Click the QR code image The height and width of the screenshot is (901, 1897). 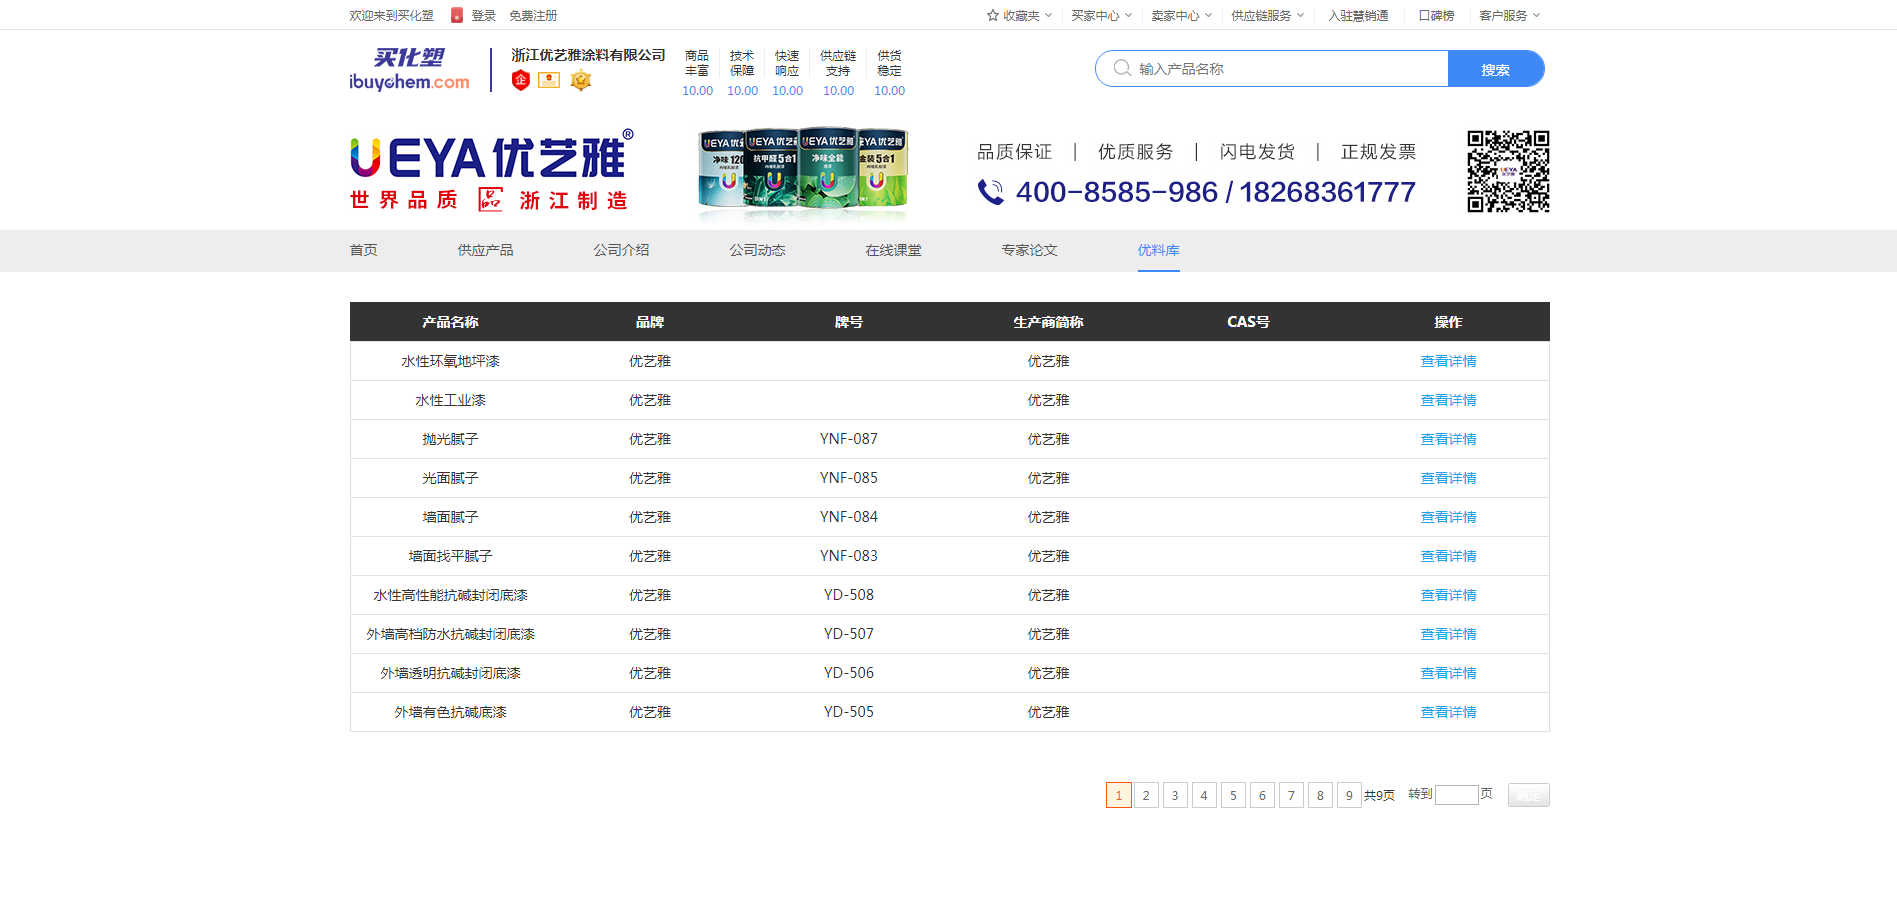point(1508,171)
